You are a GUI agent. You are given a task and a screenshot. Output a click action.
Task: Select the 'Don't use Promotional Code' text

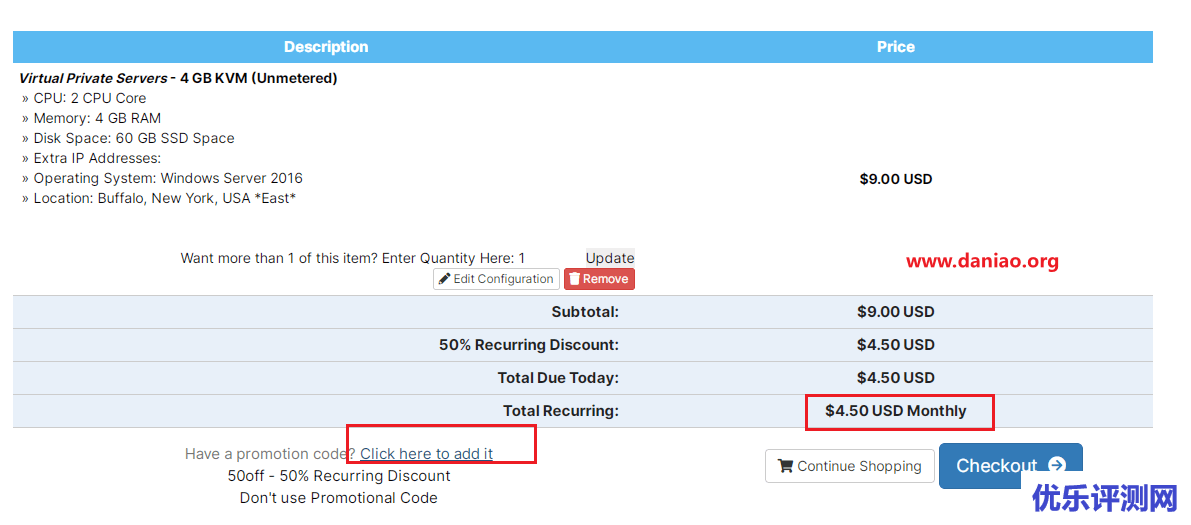(x=339, y=498)
